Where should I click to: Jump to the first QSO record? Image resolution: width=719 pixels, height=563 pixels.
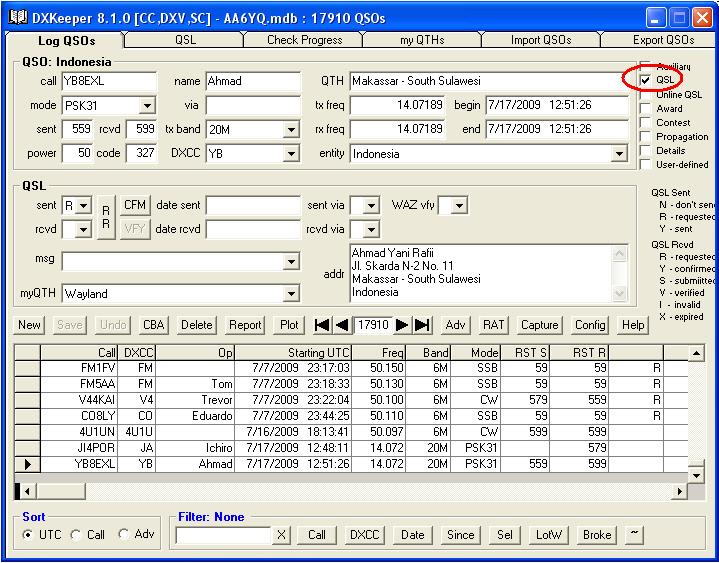(322, 325)
